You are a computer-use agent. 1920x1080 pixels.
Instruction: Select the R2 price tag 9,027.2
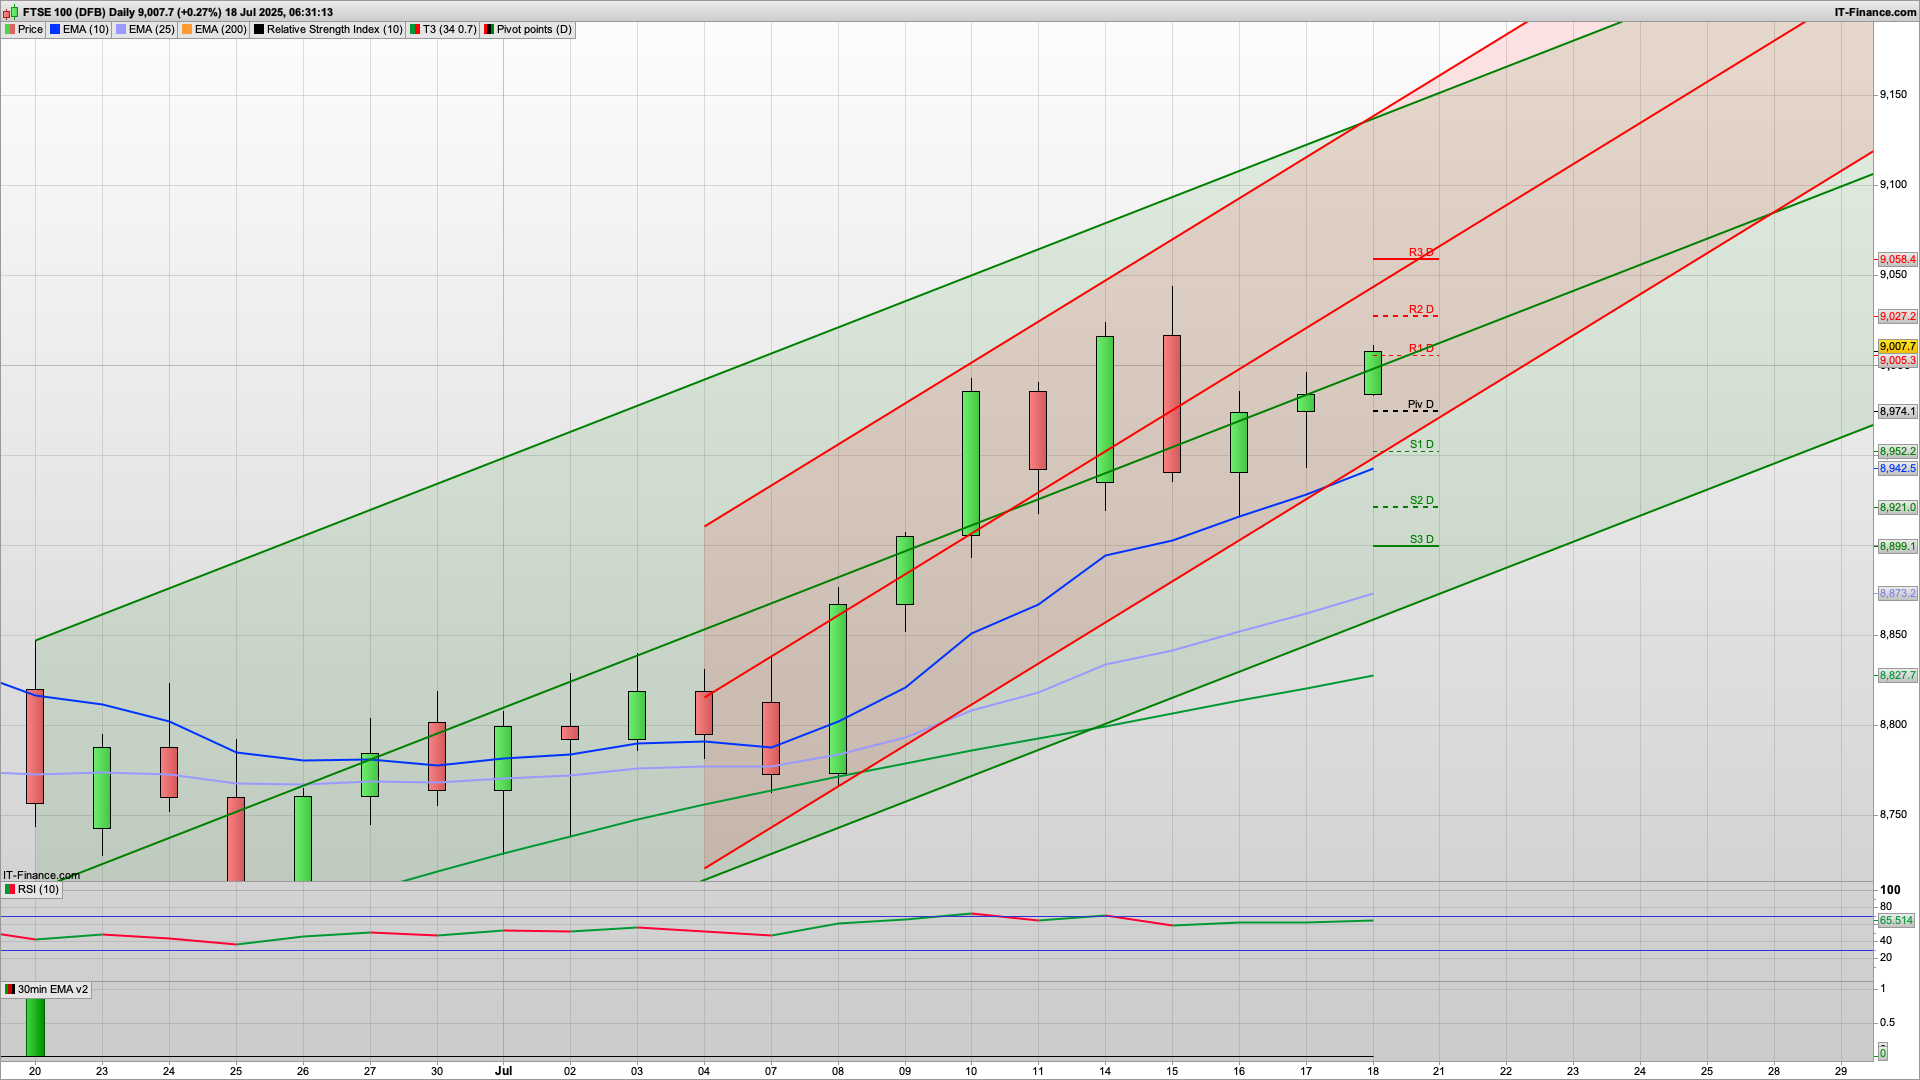(x=1897, y=316)
